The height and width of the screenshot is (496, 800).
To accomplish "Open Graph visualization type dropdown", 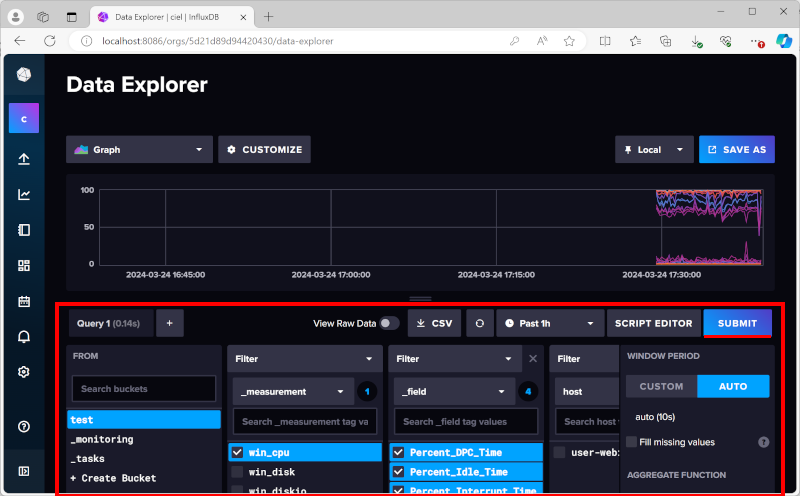I will pos(139,150).
